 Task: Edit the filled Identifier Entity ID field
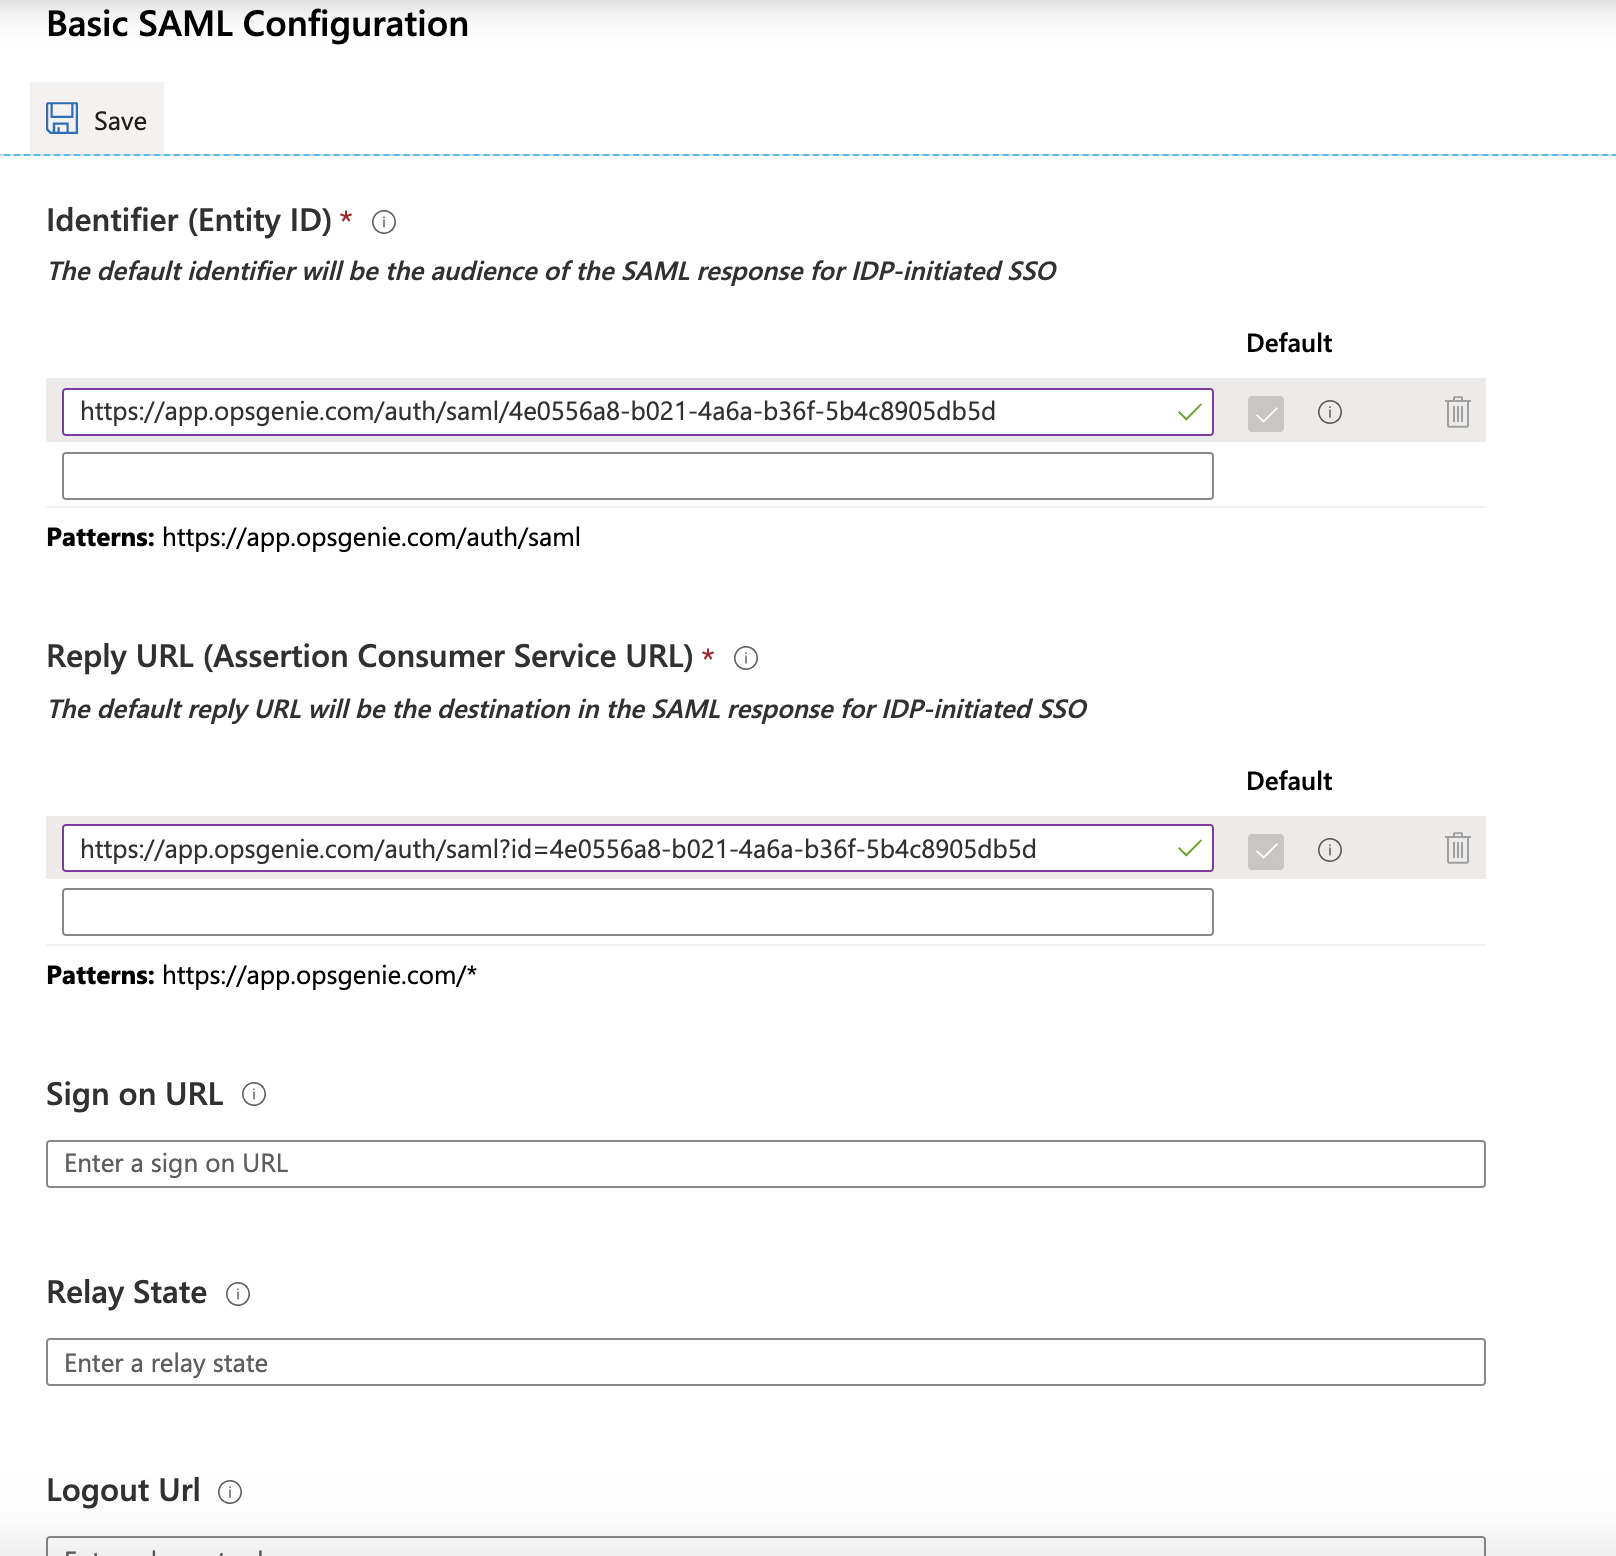(620, 412)
